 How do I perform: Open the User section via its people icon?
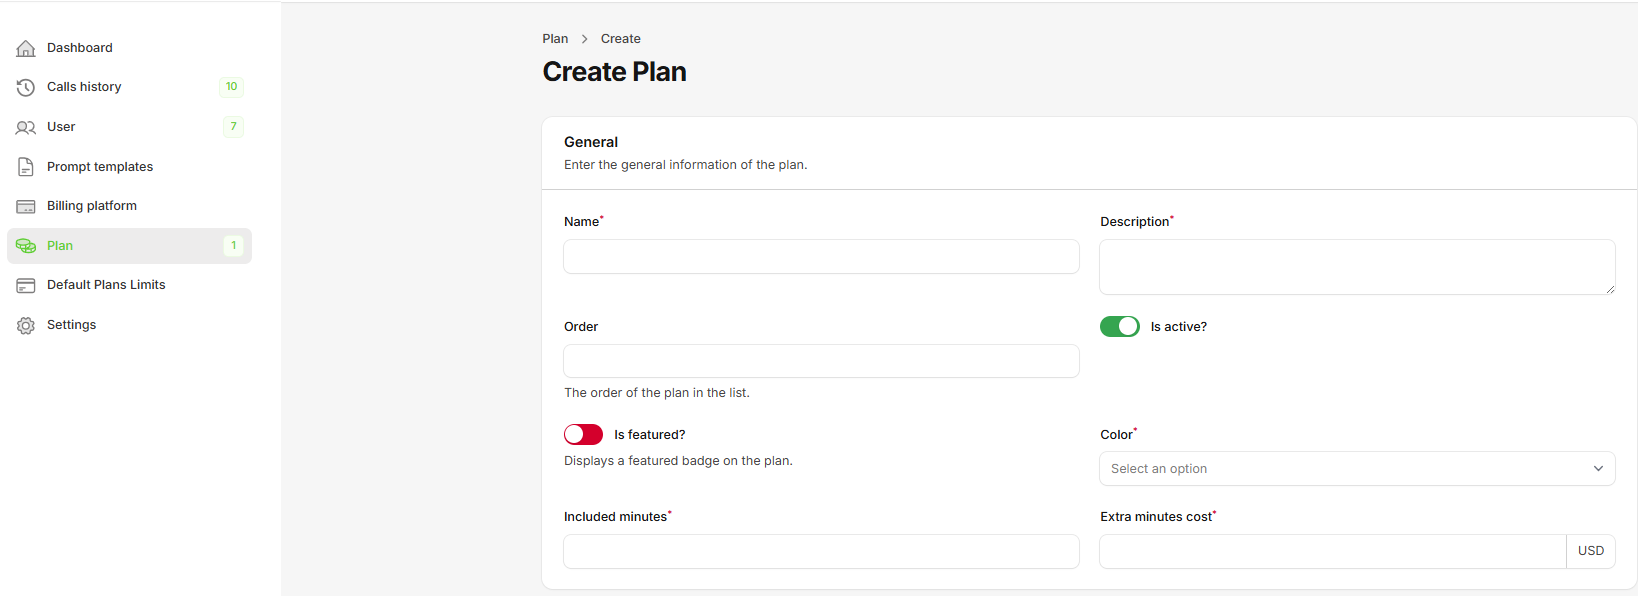click(x=25, y=127)
